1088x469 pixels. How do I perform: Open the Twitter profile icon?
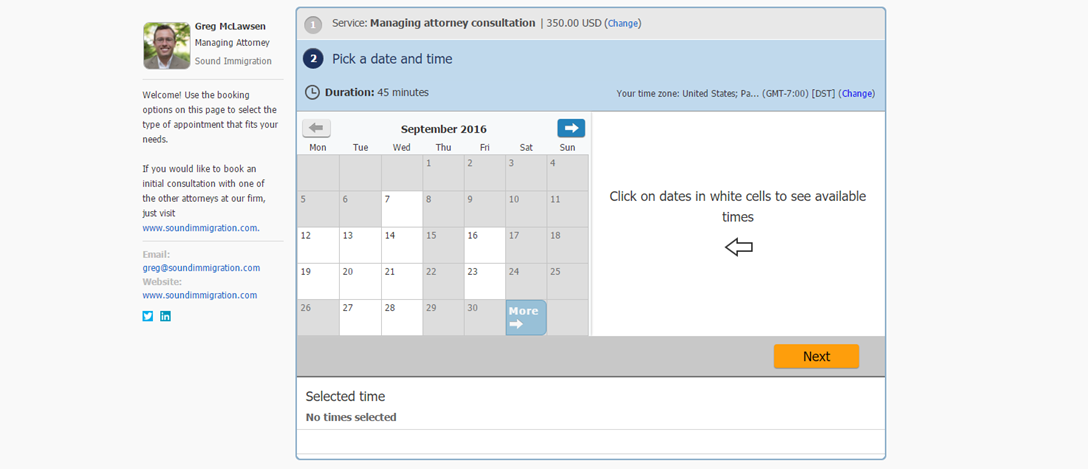148,316
